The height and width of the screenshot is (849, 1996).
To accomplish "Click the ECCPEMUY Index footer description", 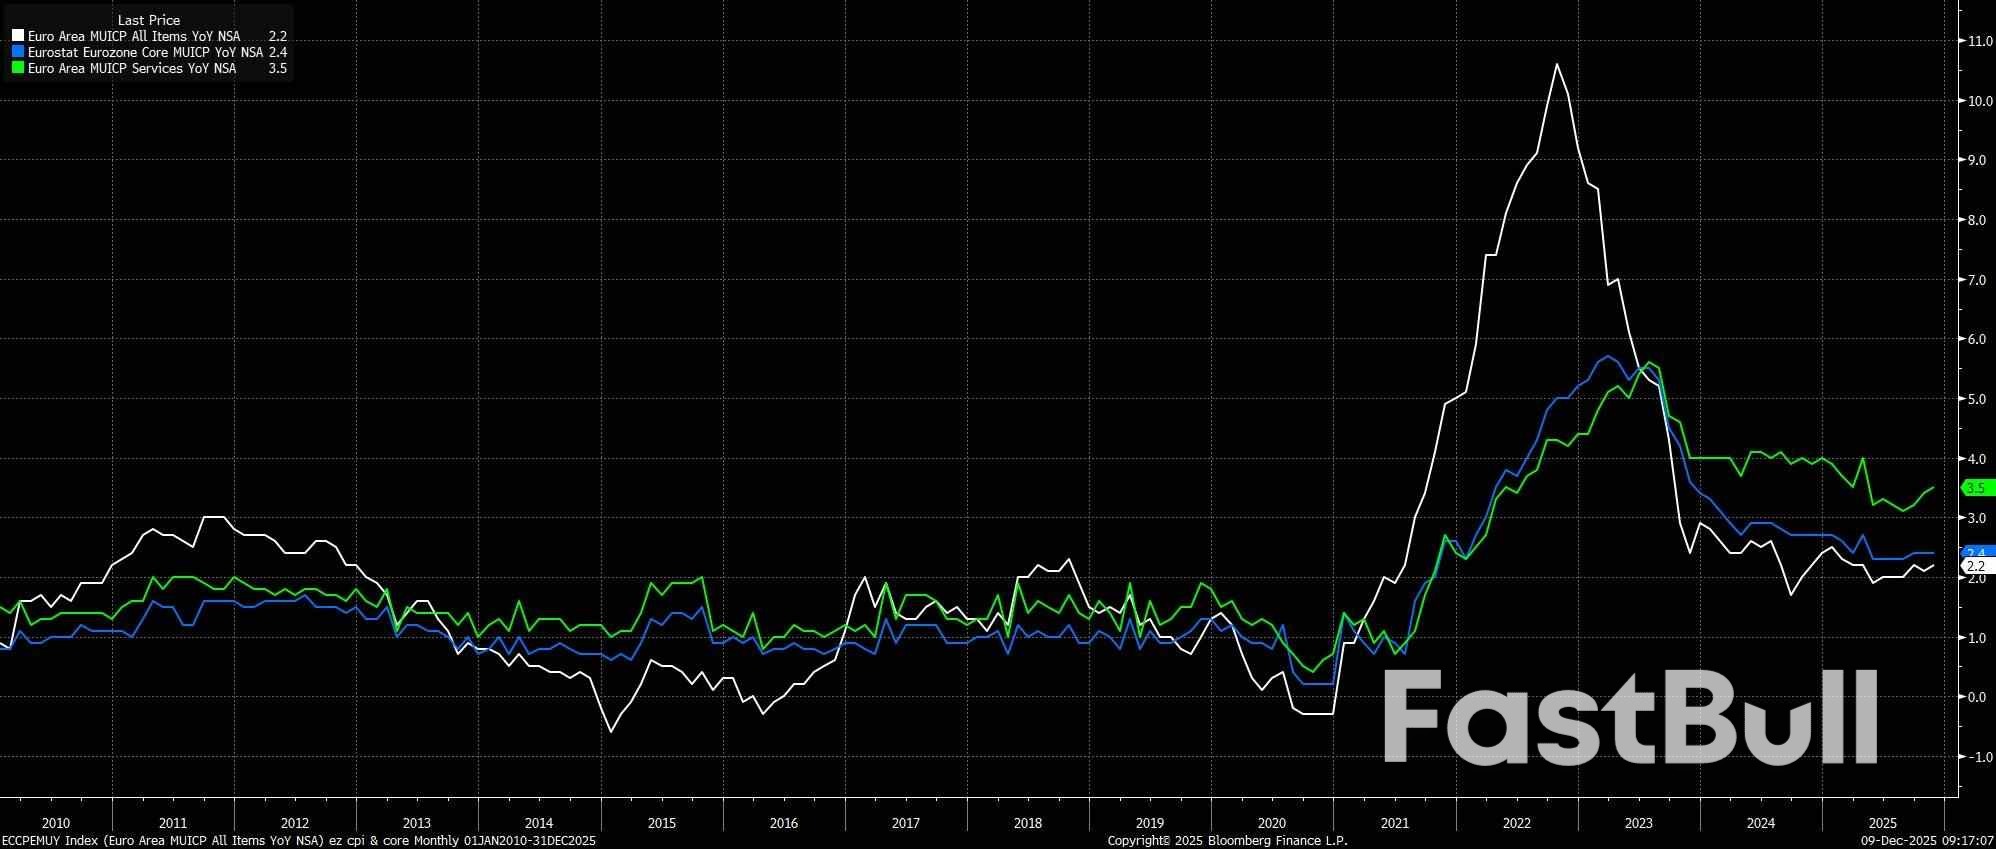I will 298,841.
